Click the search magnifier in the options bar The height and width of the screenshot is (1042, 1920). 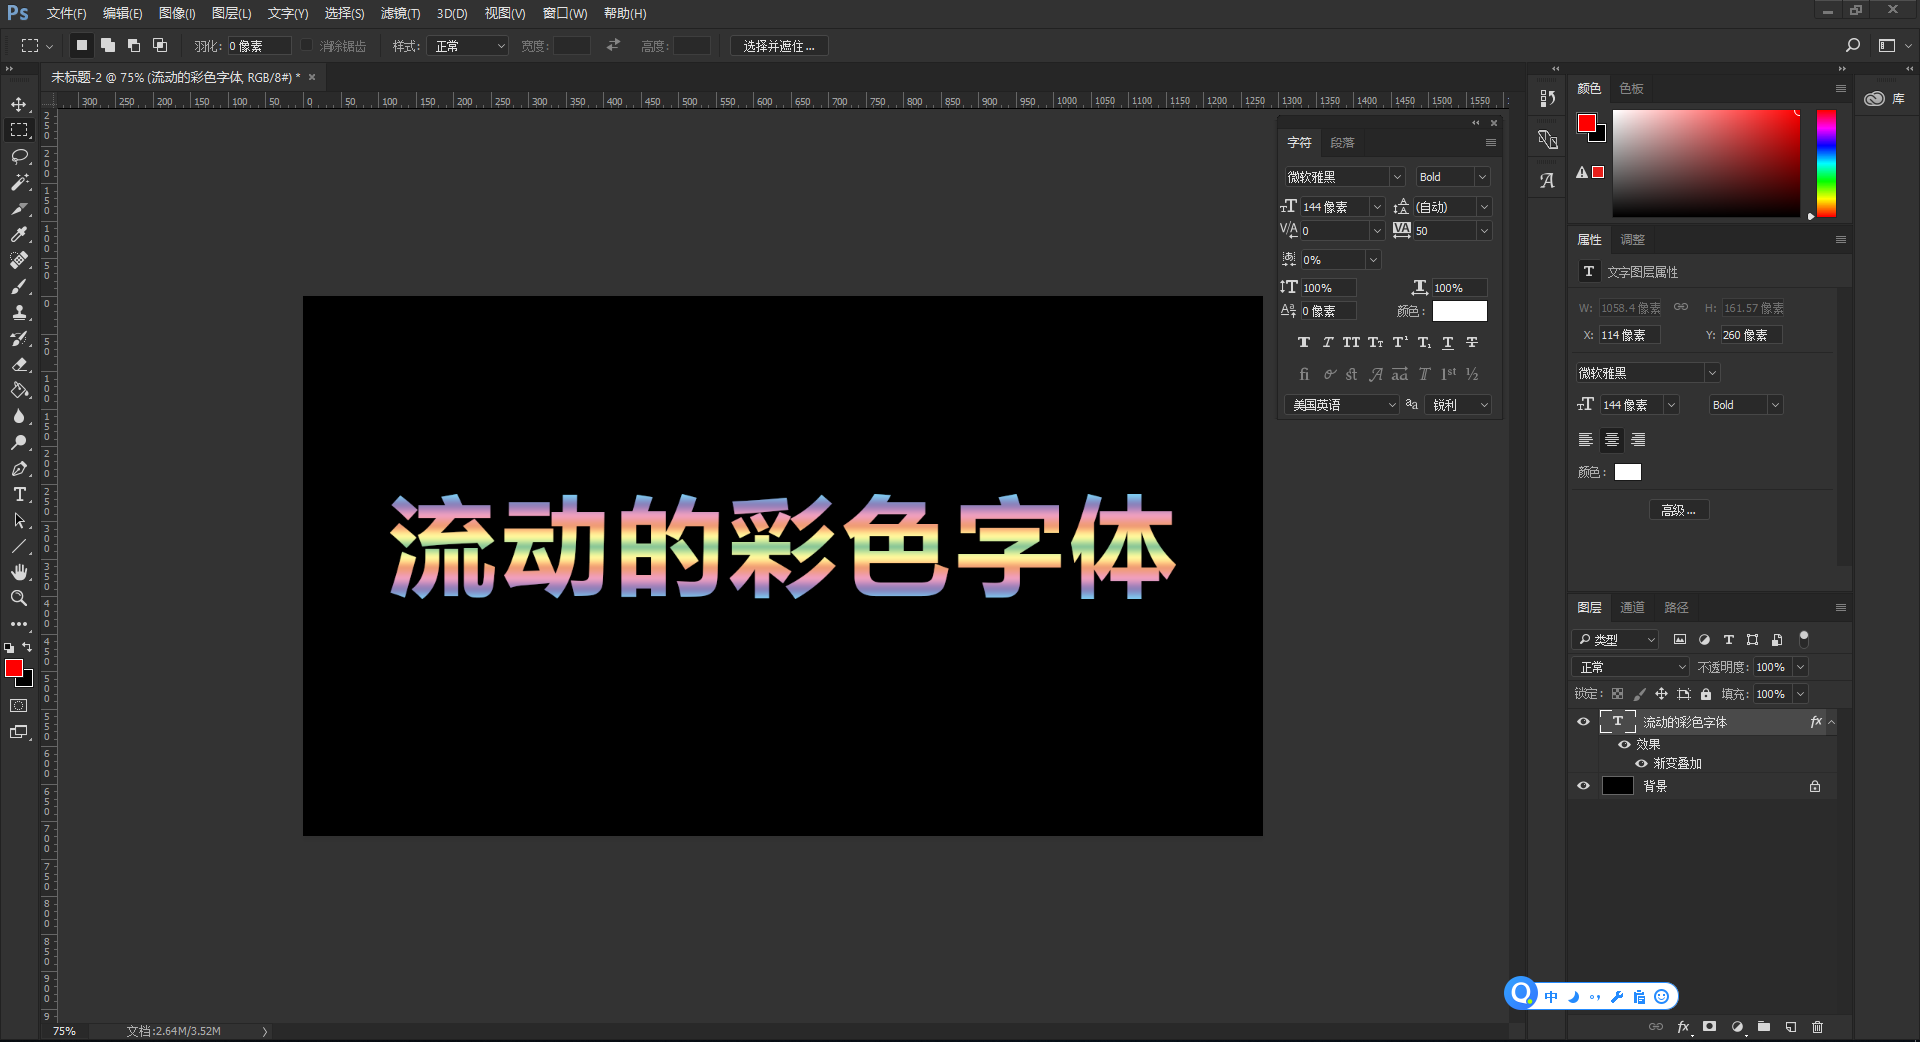[x=1852, y=45]
